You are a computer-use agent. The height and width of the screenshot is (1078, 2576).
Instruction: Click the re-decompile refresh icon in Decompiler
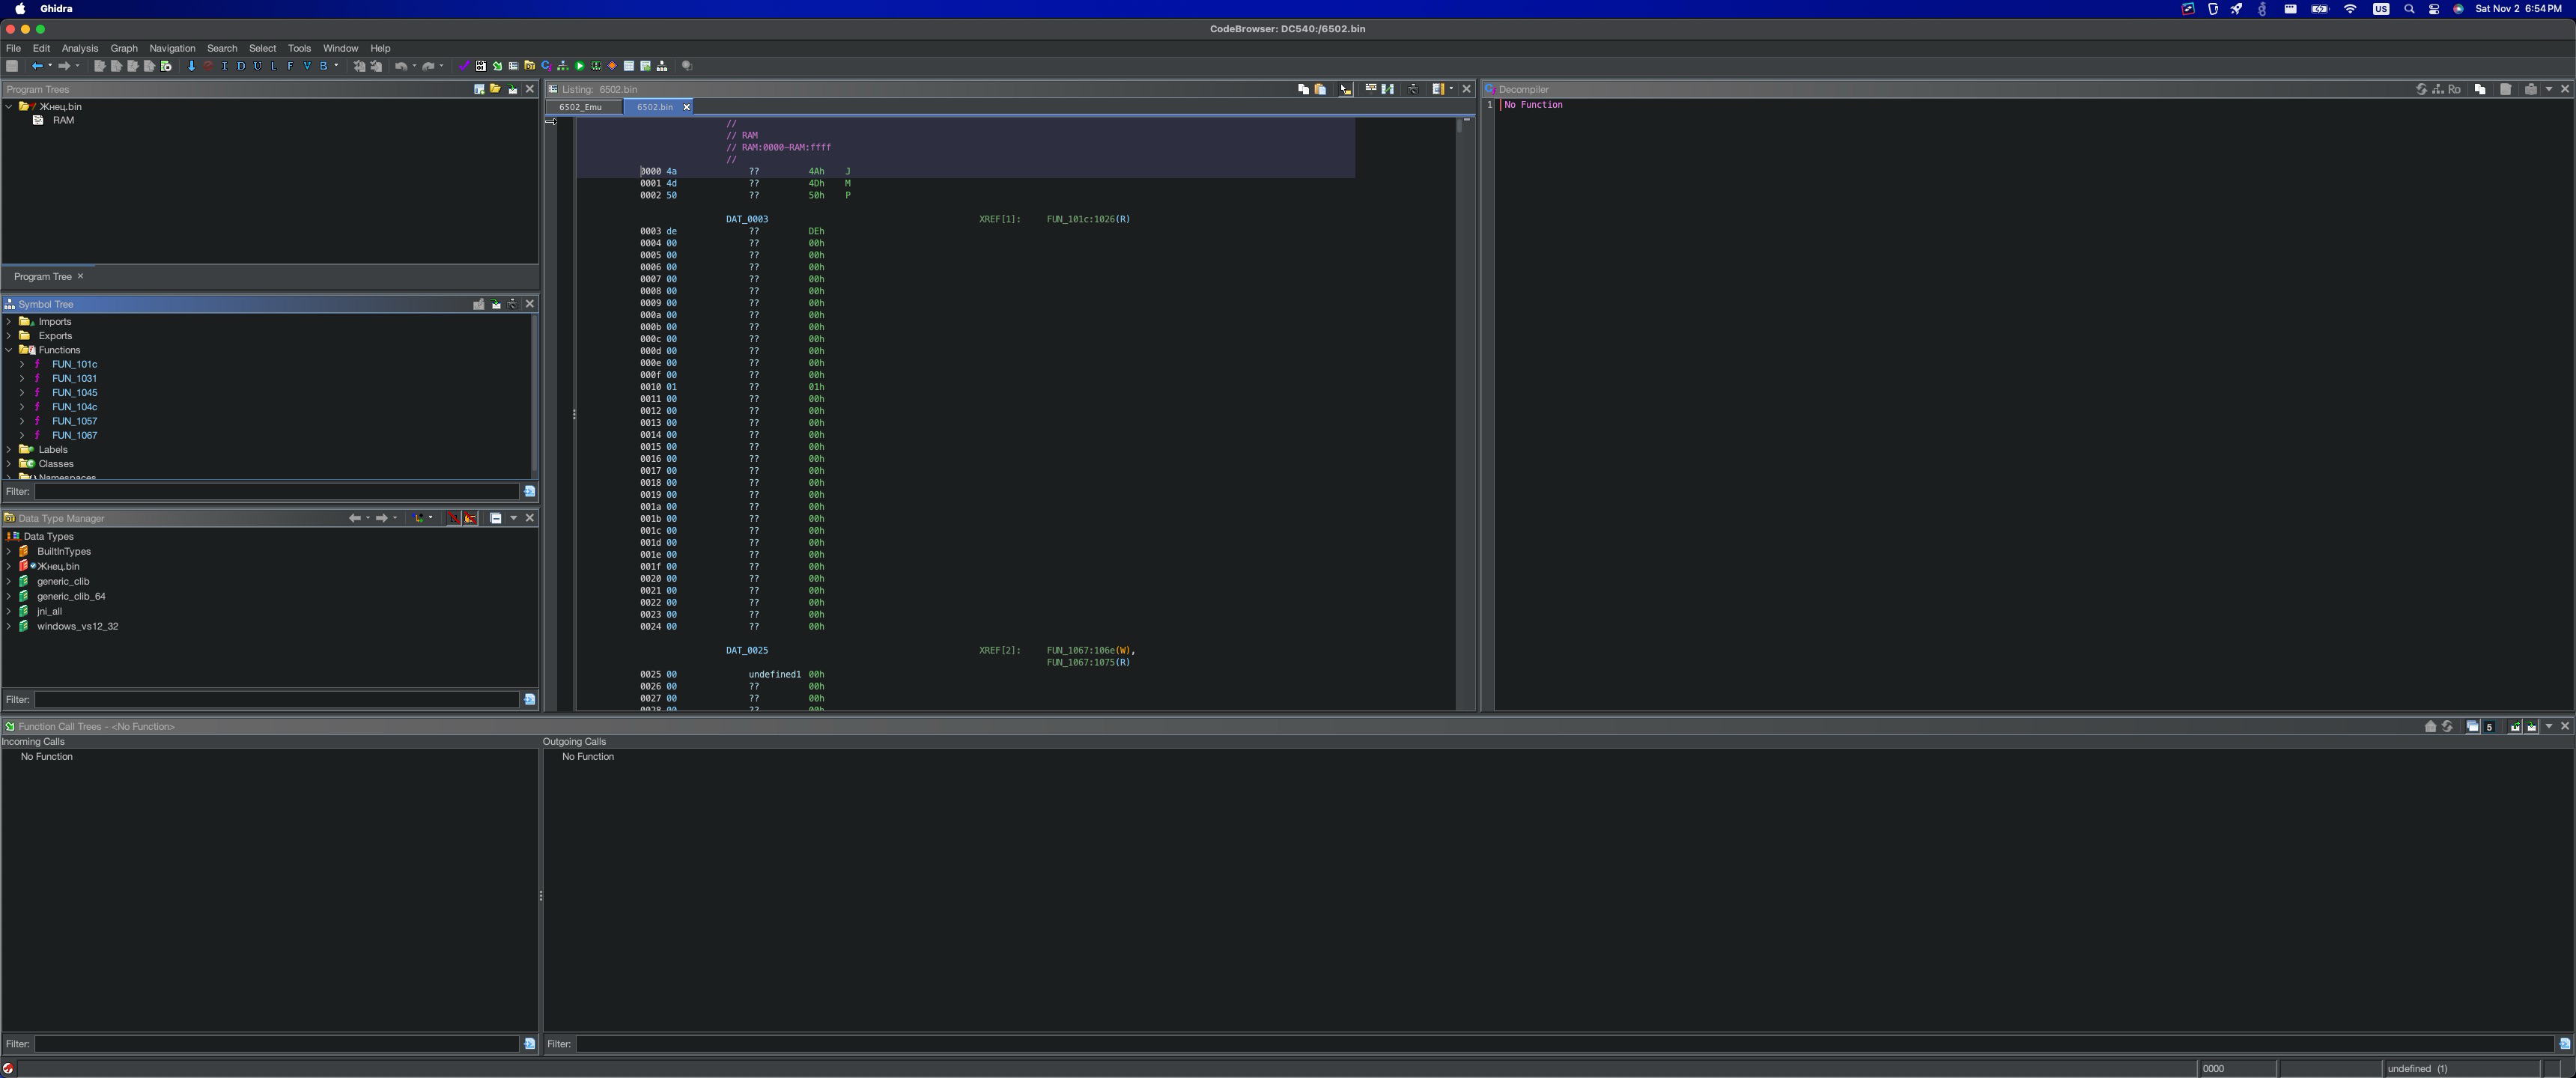(2421, 89)
